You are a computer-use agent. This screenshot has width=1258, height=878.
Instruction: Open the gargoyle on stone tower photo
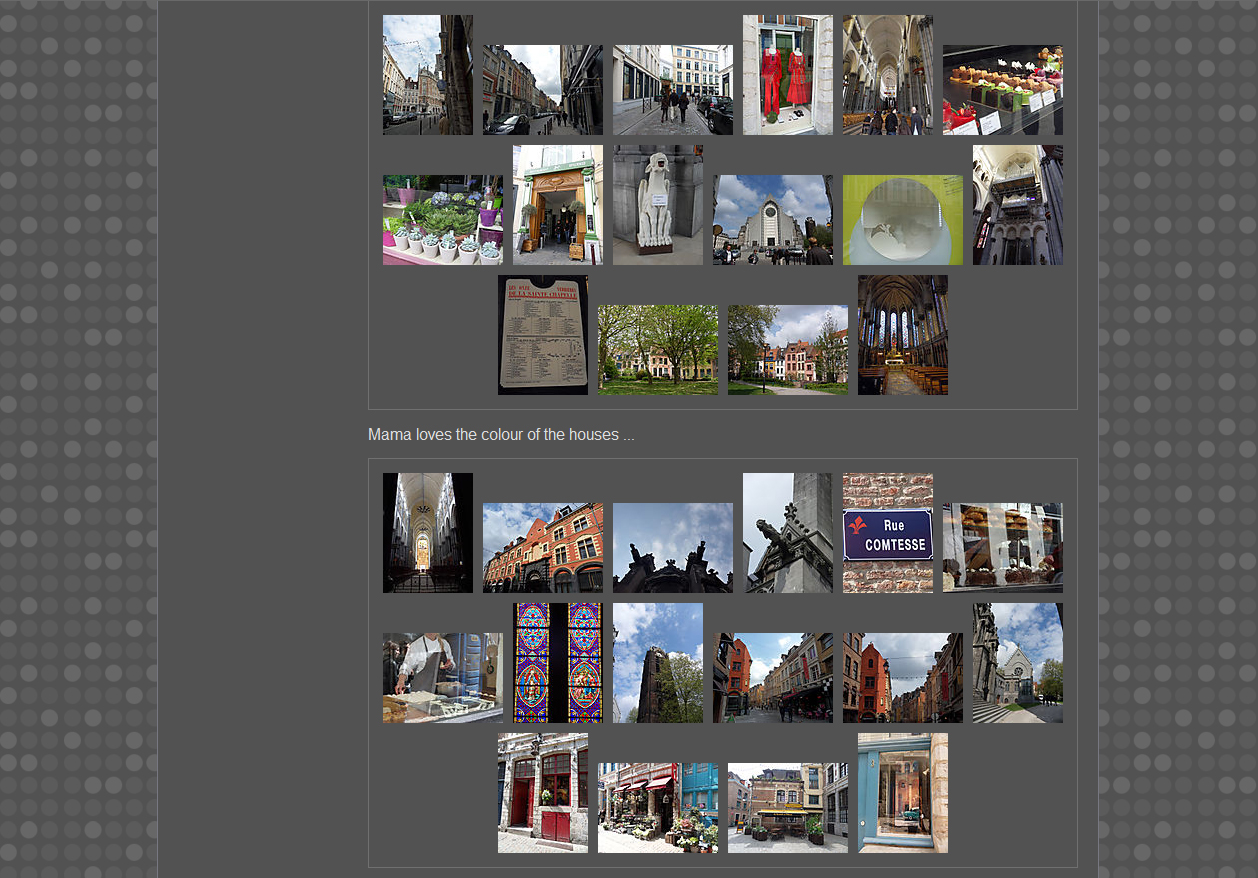pyautogui.click(x=787, y=533)
